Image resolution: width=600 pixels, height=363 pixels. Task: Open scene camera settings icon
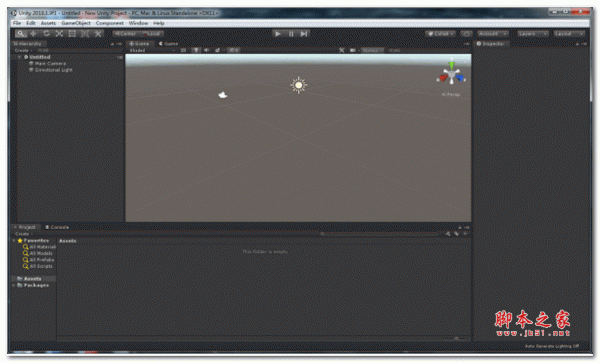coord(354,50)
